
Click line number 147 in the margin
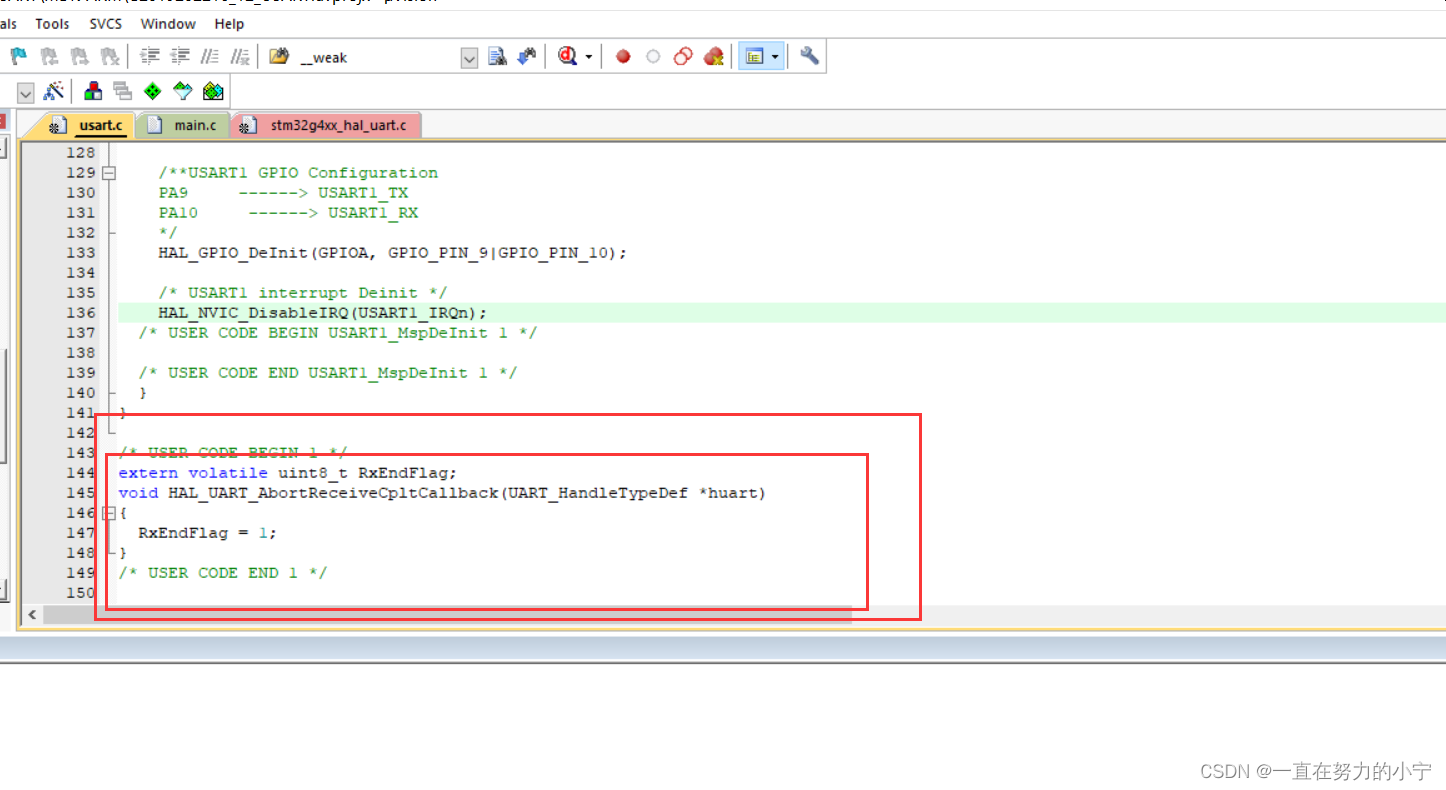(80, 533)
